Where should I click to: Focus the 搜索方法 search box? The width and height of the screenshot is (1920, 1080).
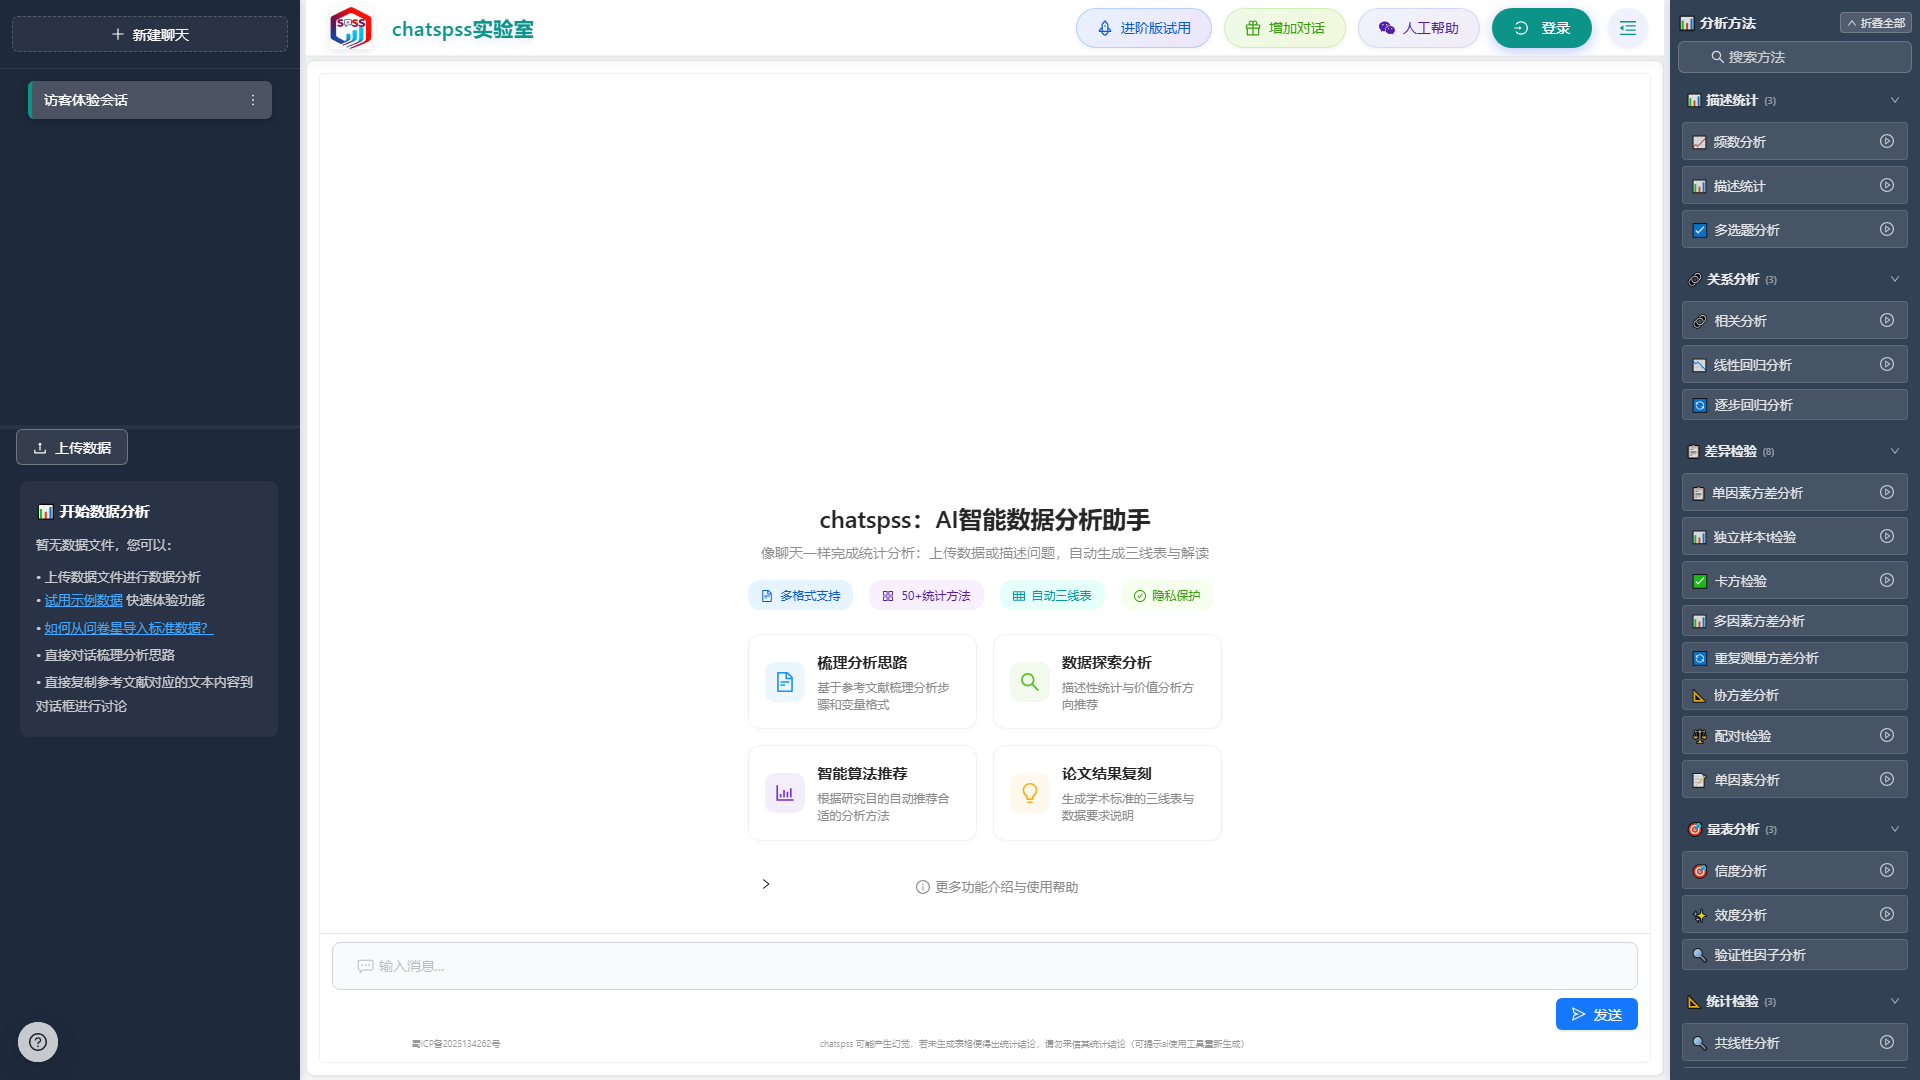pyautogui.click(x=1795, y=57)
